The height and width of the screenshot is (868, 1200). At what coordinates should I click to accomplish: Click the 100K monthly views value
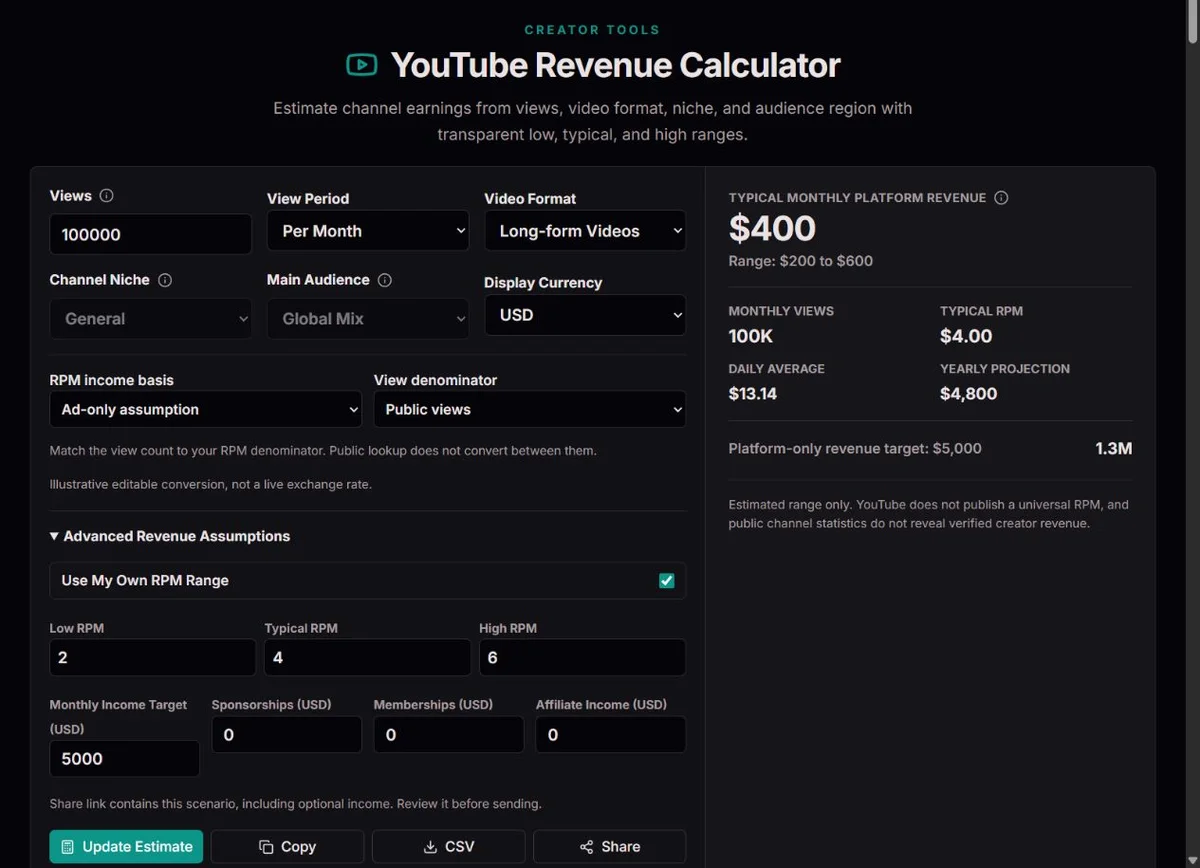pyautogui.click(x=751, y=336)
